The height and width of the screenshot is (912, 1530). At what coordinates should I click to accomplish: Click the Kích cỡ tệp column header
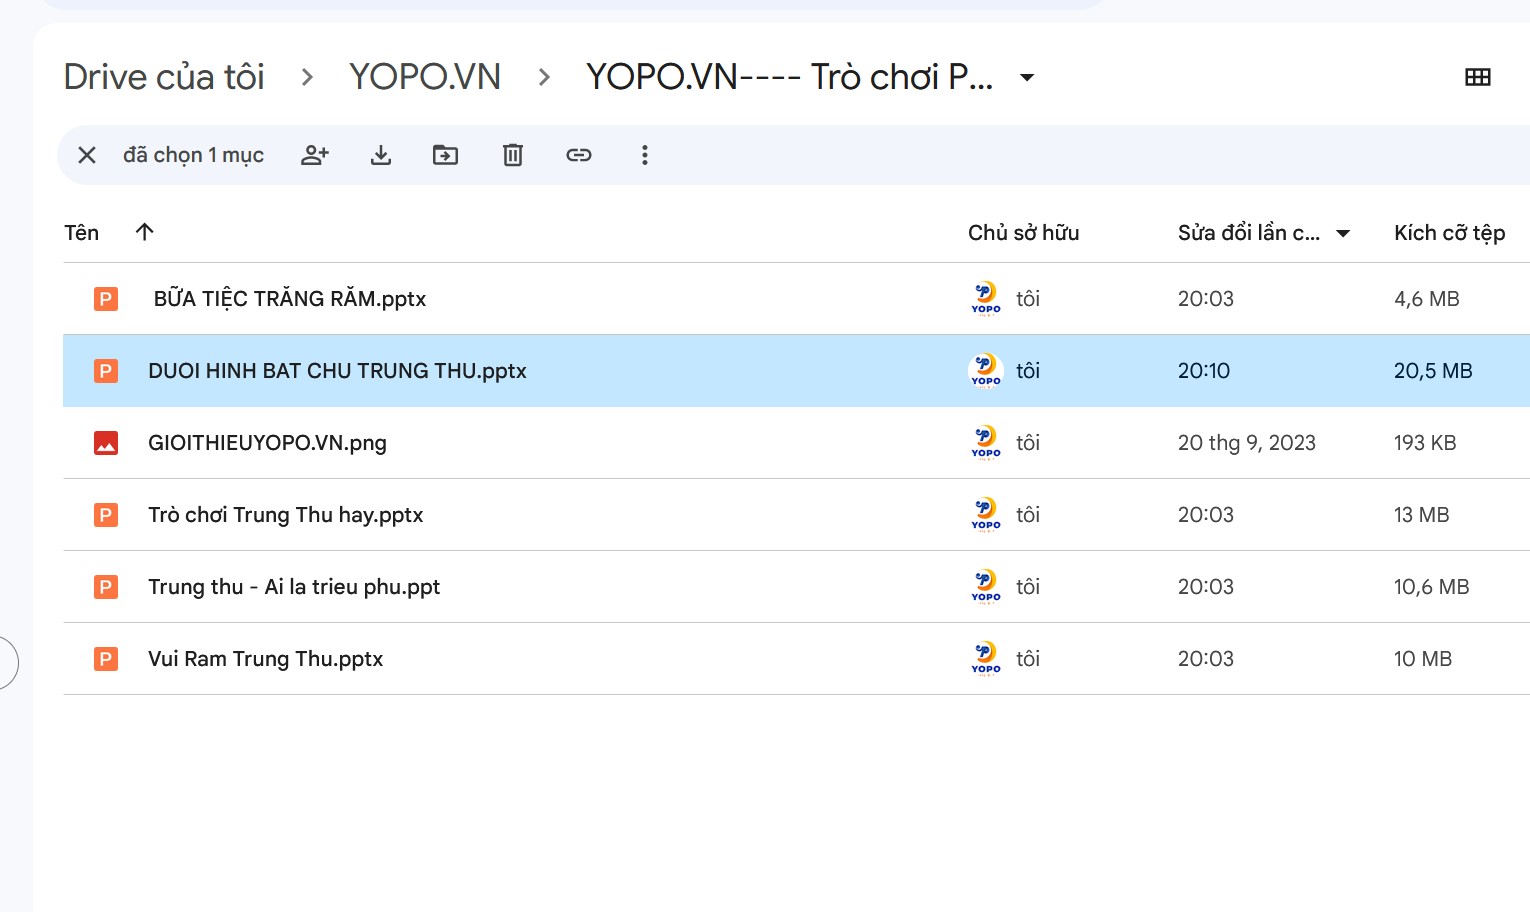pyautogui.click(x=1450, y=233)
